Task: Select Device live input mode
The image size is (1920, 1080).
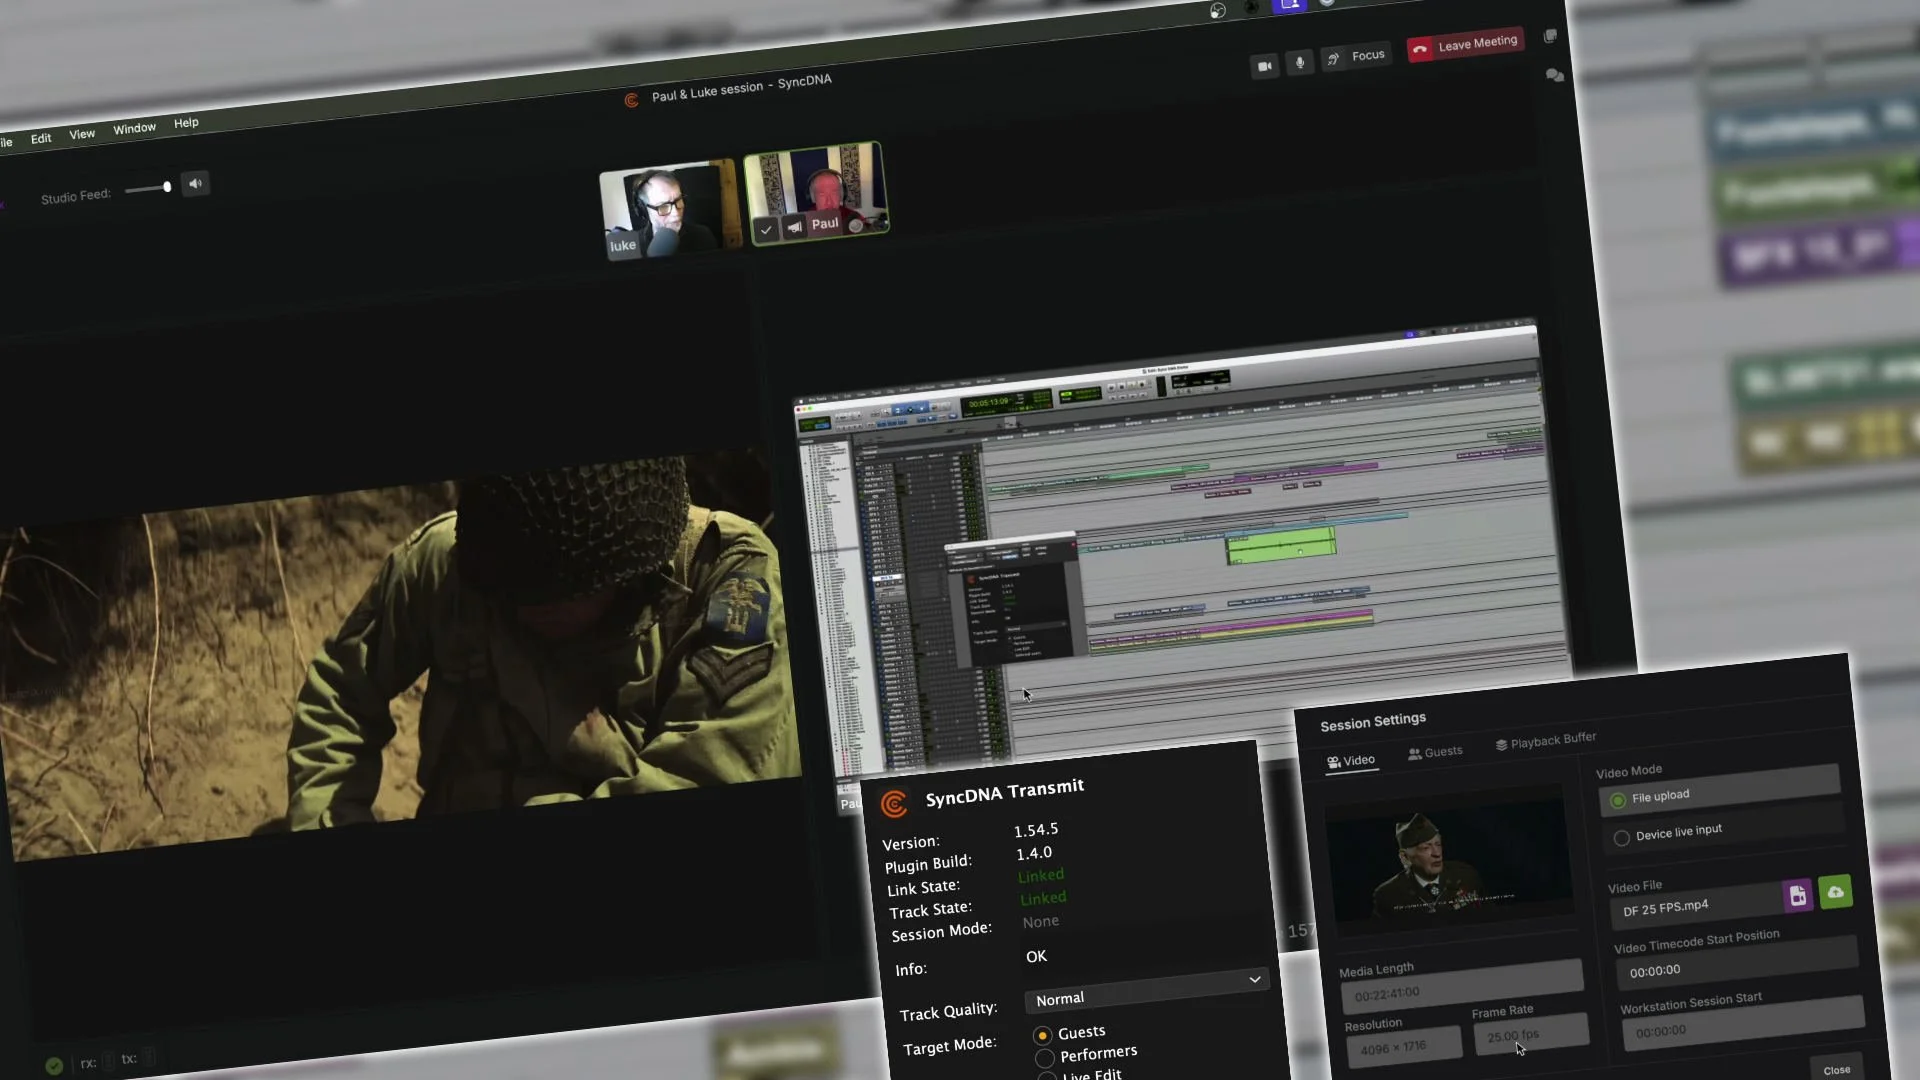Action: 1622,838
